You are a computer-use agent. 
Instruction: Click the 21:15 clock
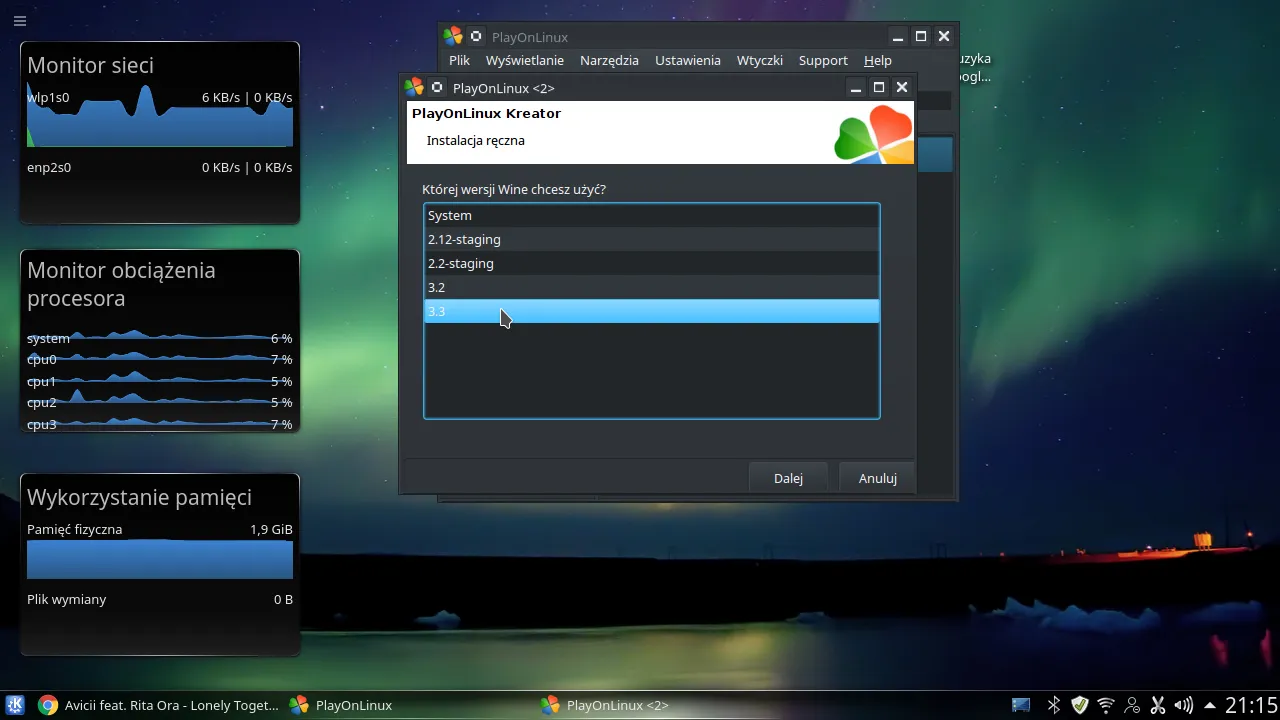[1251, 705]
